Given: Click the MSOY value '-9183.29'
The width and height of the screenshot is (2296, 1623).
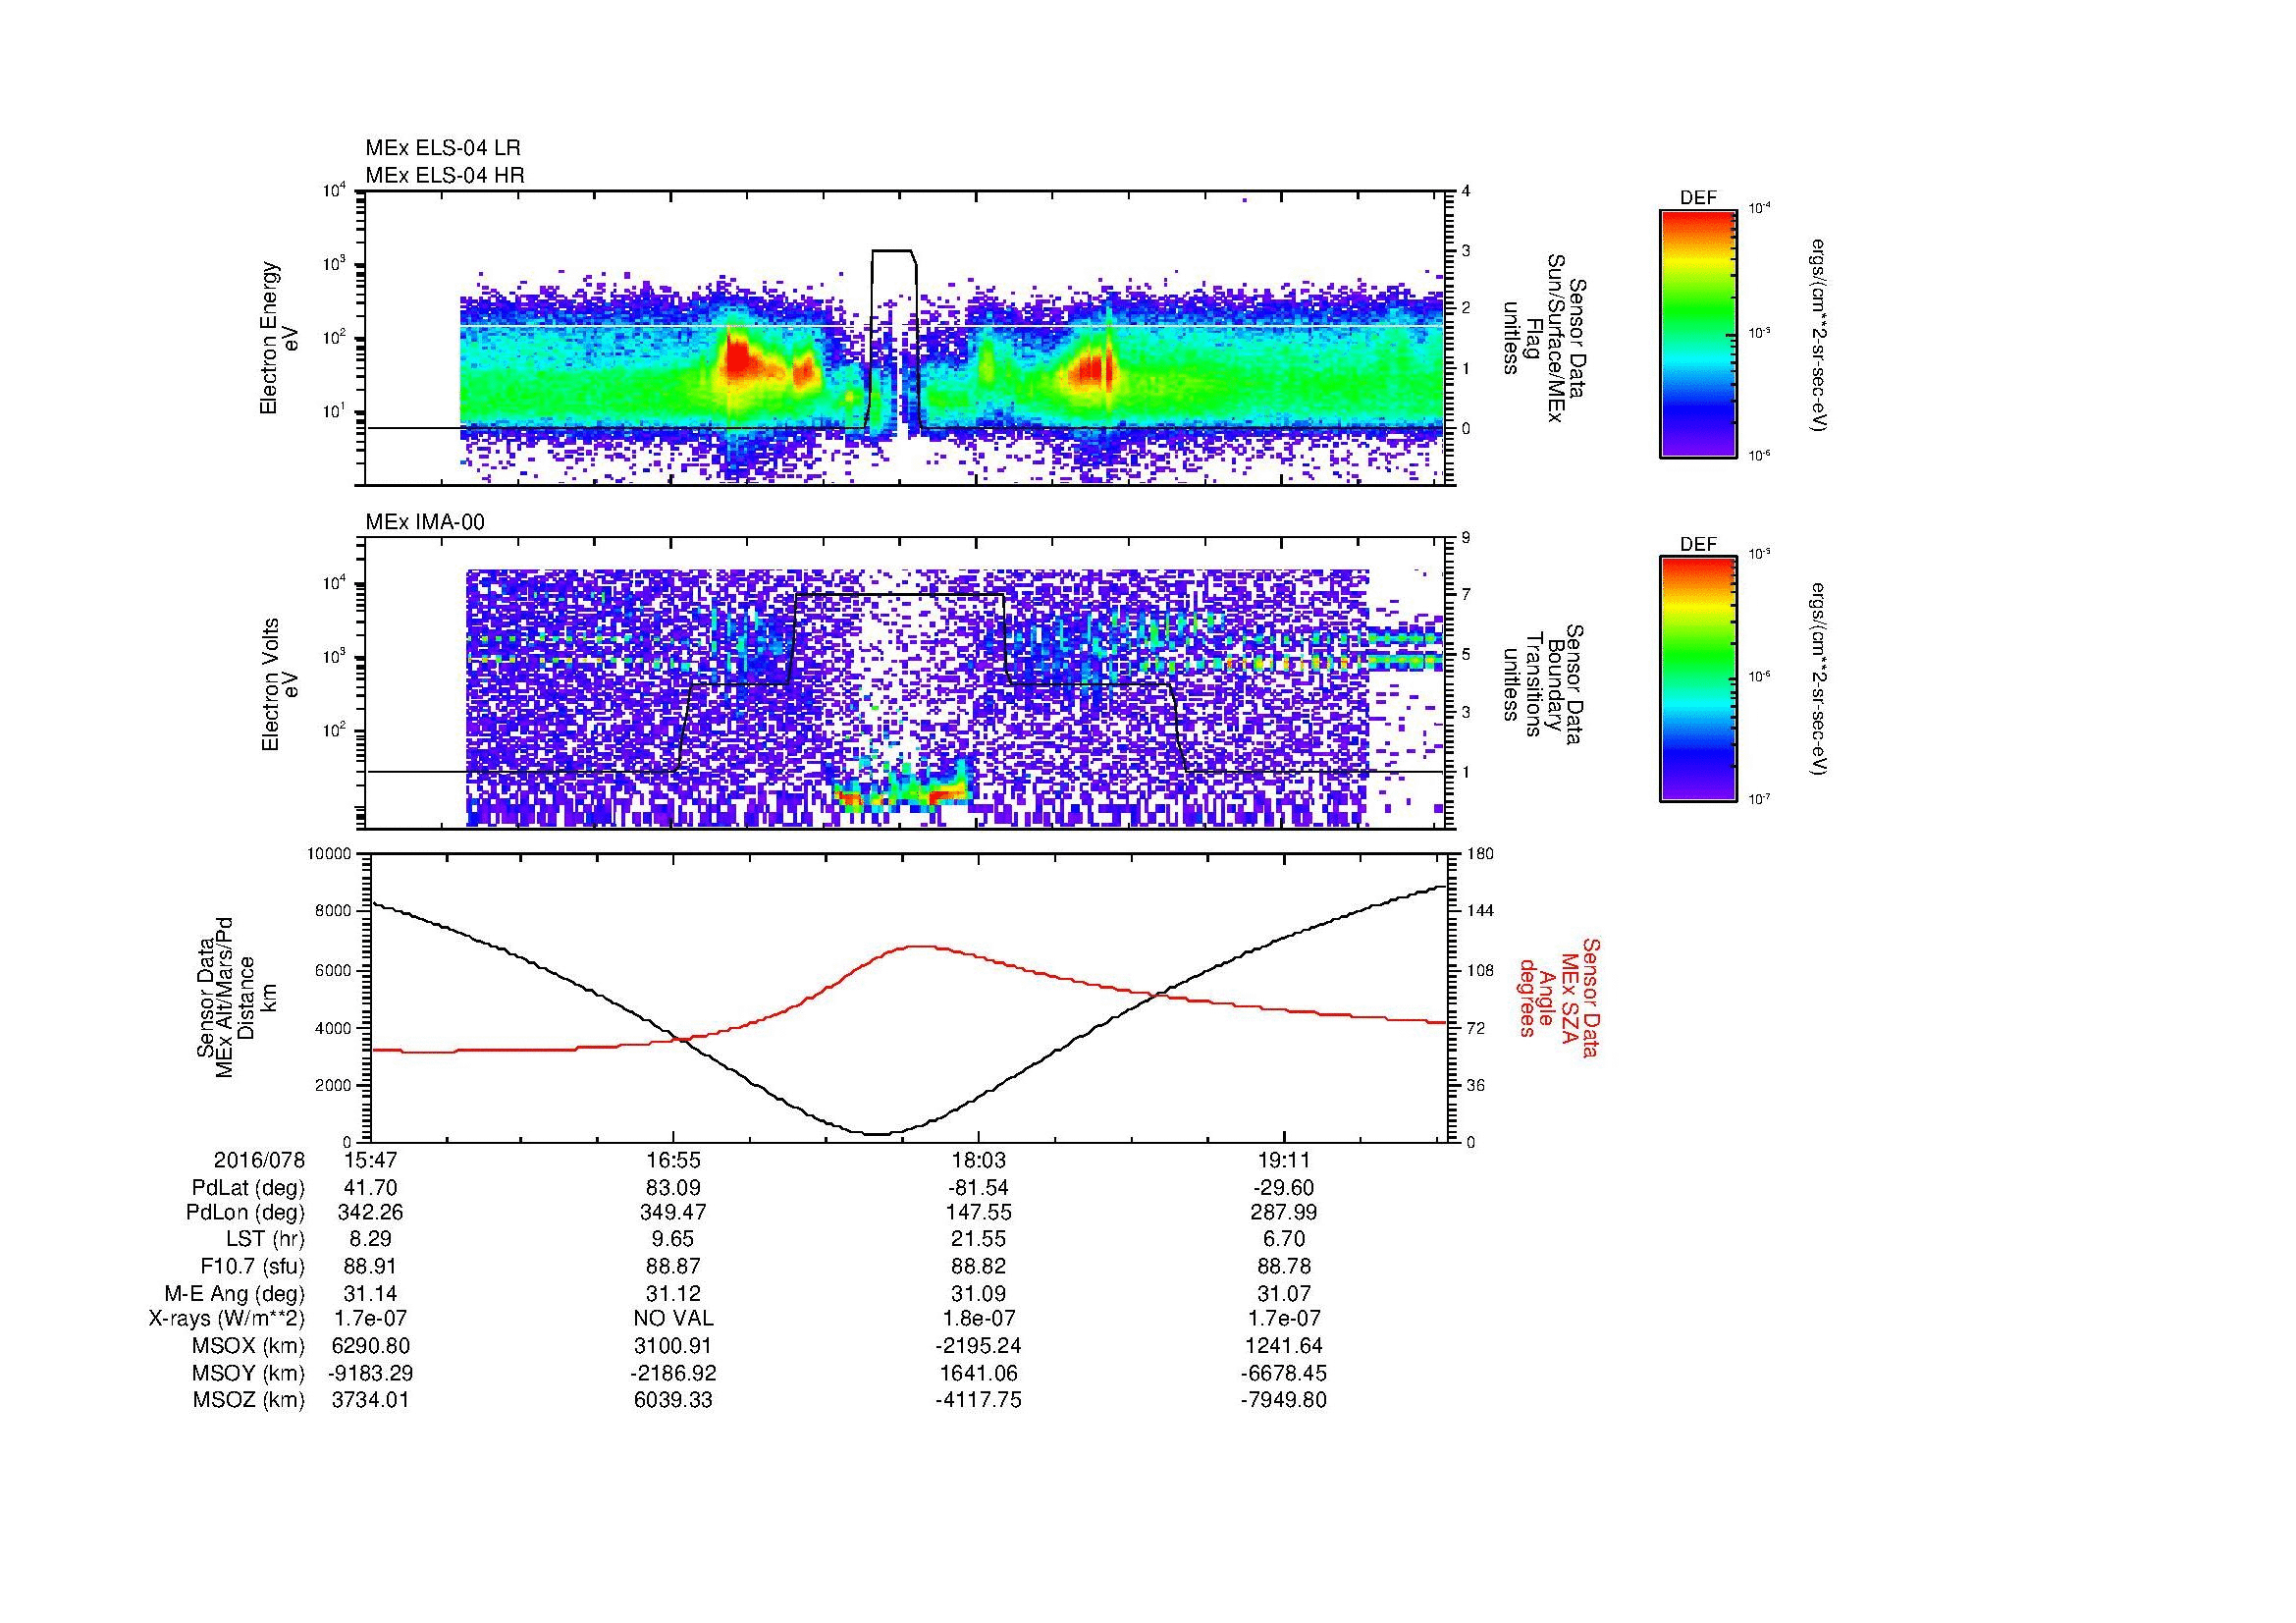Looking at the screenshot, I should click(x=371, y=1373).
